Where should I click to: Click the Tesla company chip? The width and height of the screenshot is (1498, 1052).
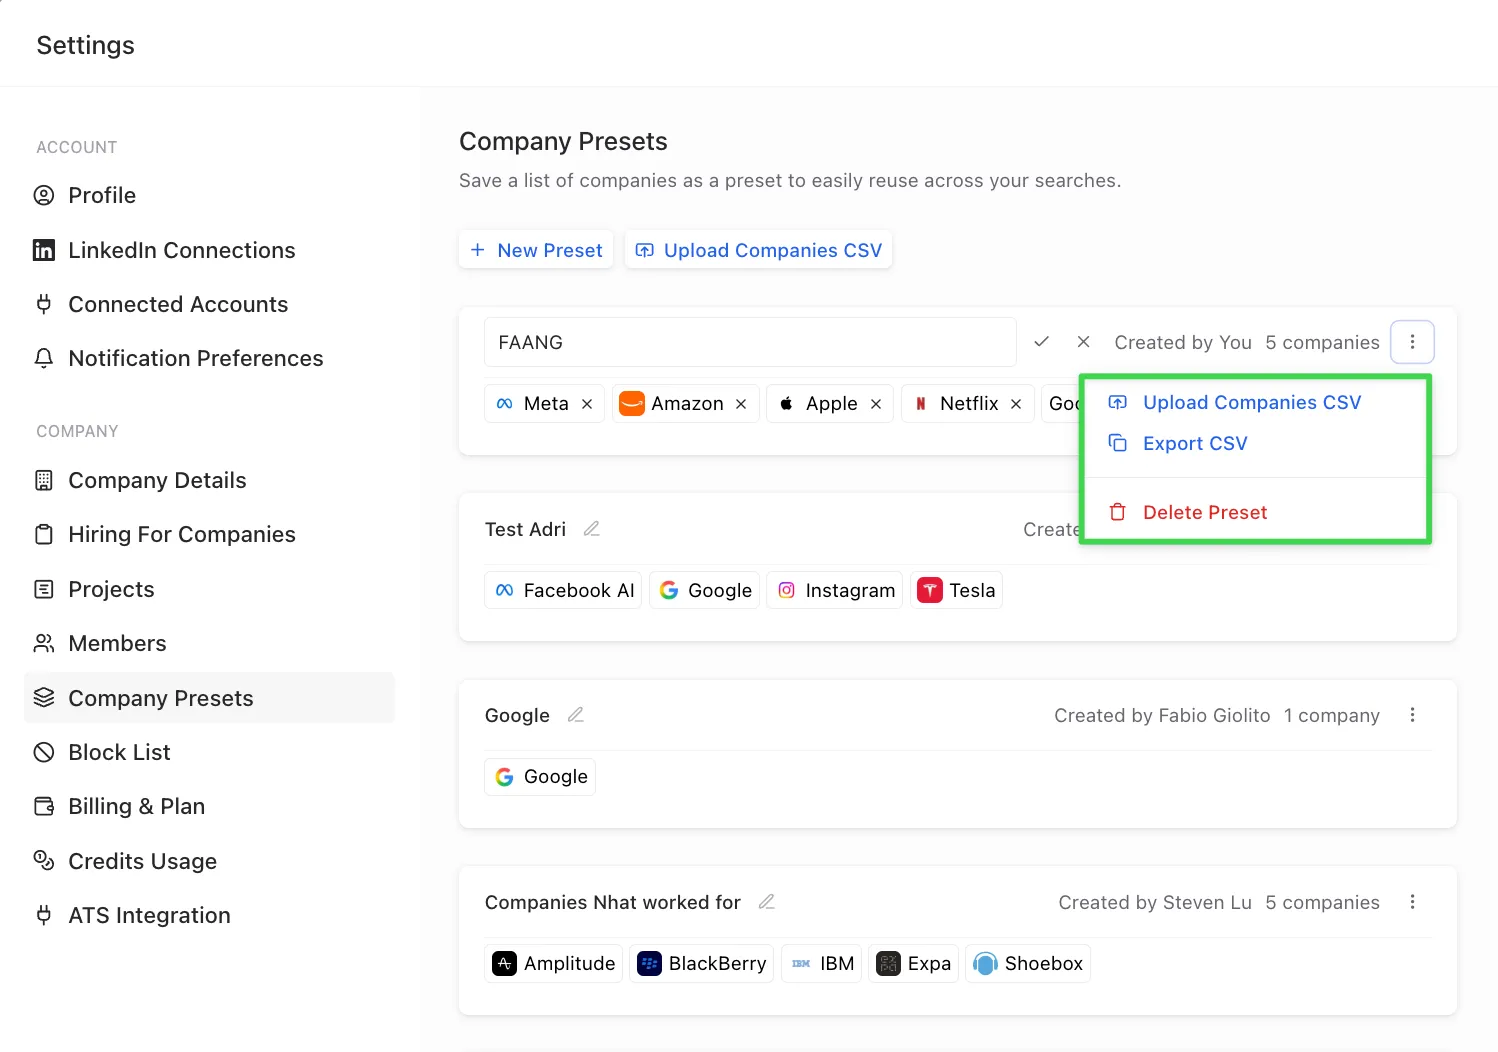(957, 590)
